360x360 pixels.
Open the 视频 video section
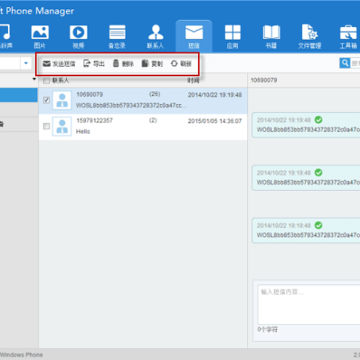point(78,36)
